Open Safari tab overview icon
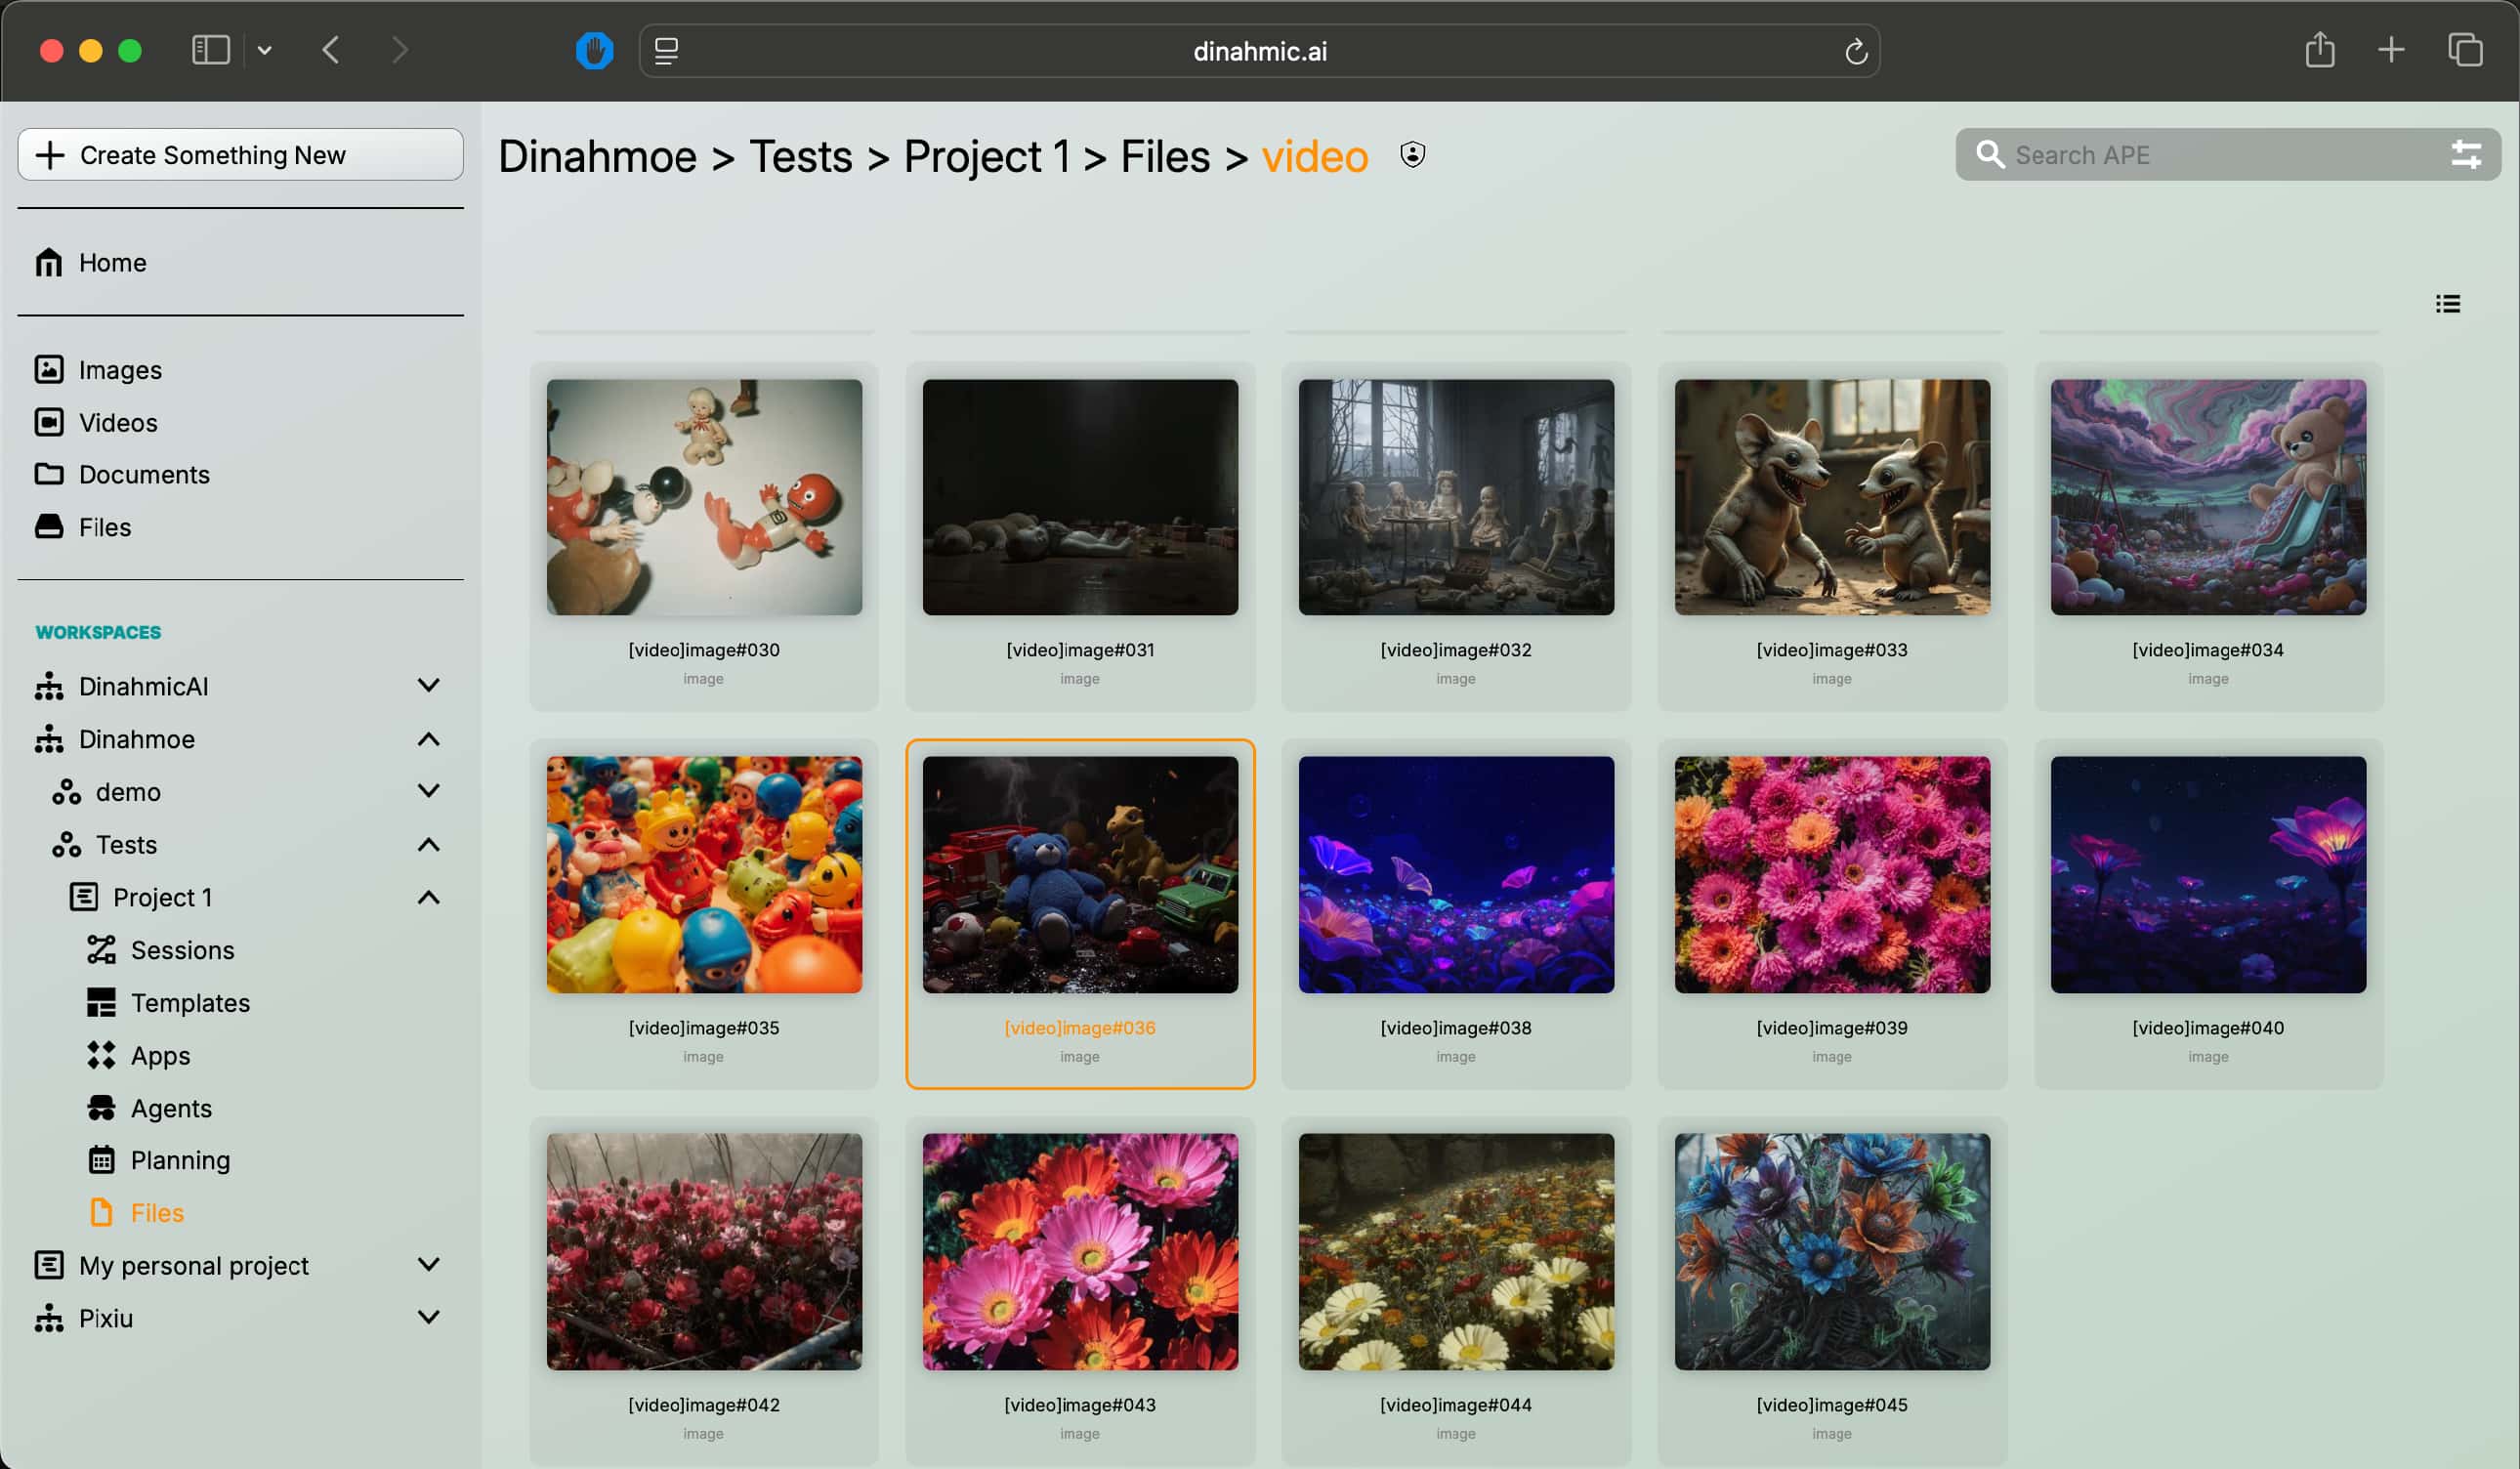The height and width of the screenshot is (1469, 2520). [2464, 50]
